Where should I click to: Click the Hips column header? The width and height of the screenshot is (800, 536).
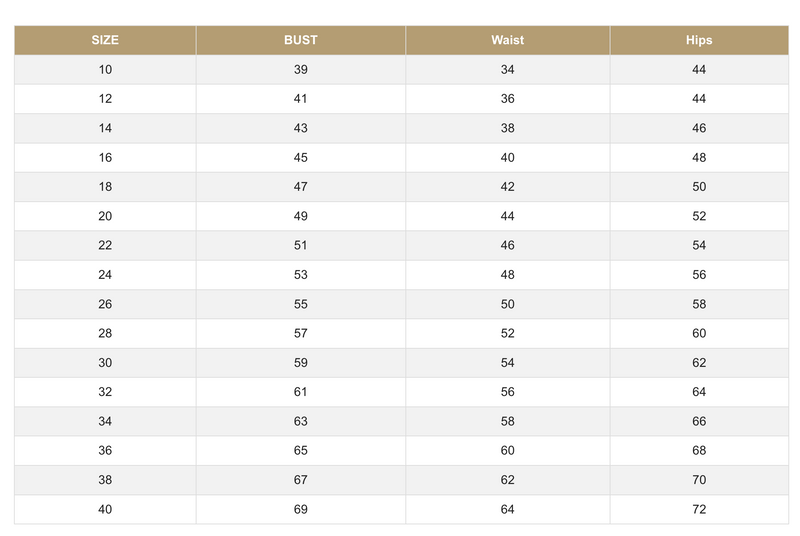coord(699,40)
